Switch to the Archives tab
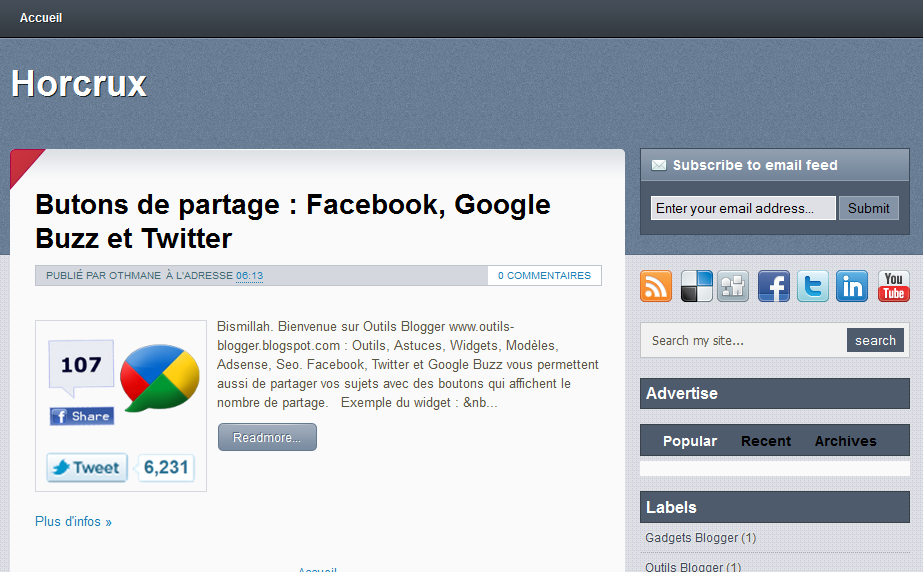This screenshot has width=923, height=572. pos(845,441)
